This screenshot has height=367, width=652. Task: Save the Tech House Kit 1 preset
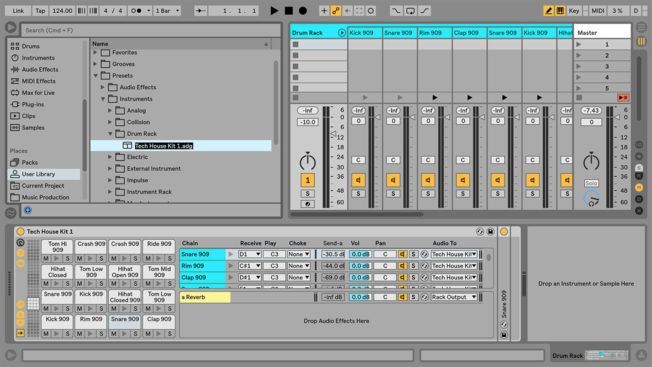[490, 232]
